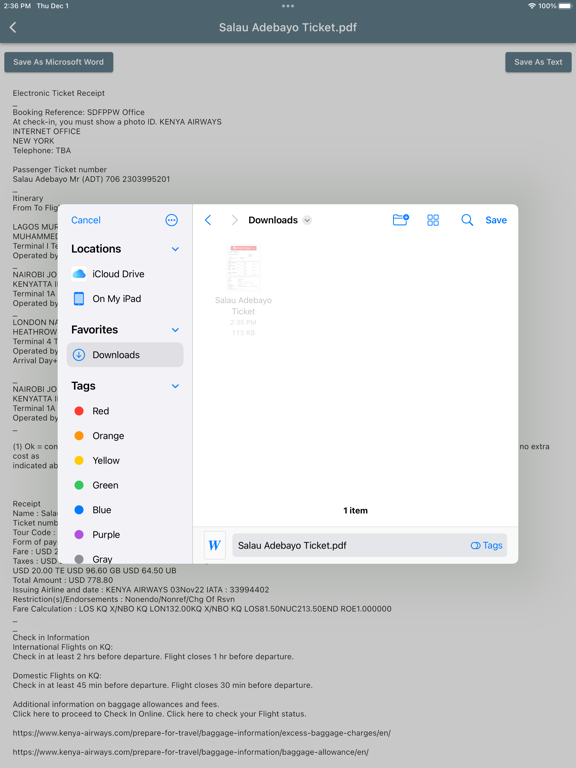Select the Purple tag

pyautogui.click(x=125, y=535)
